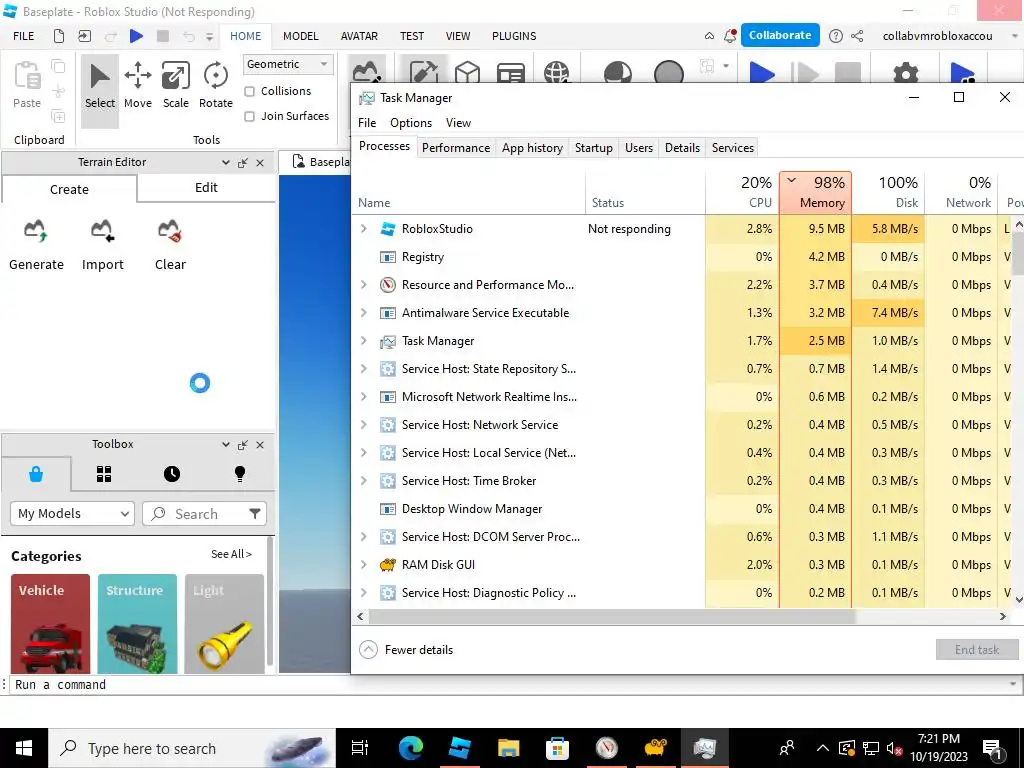Expand the RobloxStudio process row
Image resolution: width=1024 pixels, height=768 pixels.
tap(364, 229)
